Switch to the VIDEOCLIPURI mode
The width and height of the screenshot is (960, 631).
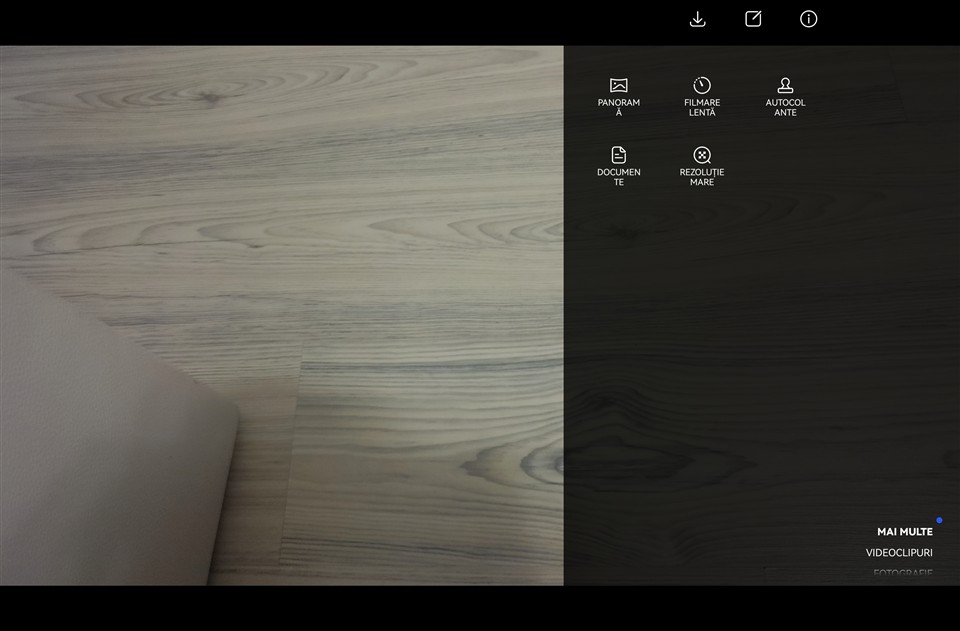point(899,552)
